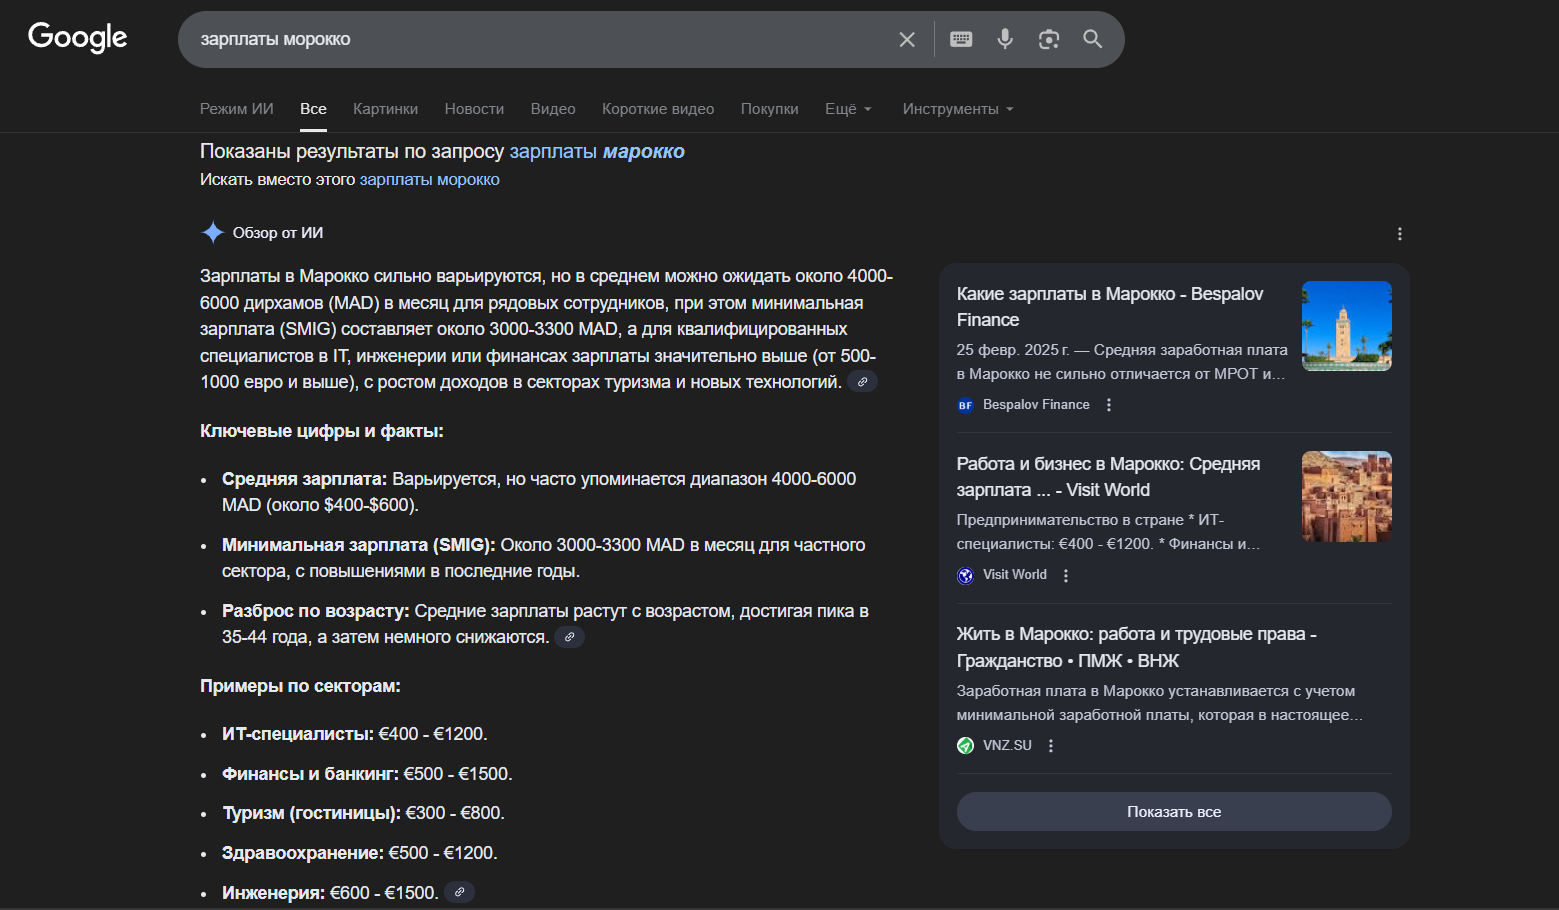
Task: Open the Режим ИИ tab
Action: coord(236,109)
